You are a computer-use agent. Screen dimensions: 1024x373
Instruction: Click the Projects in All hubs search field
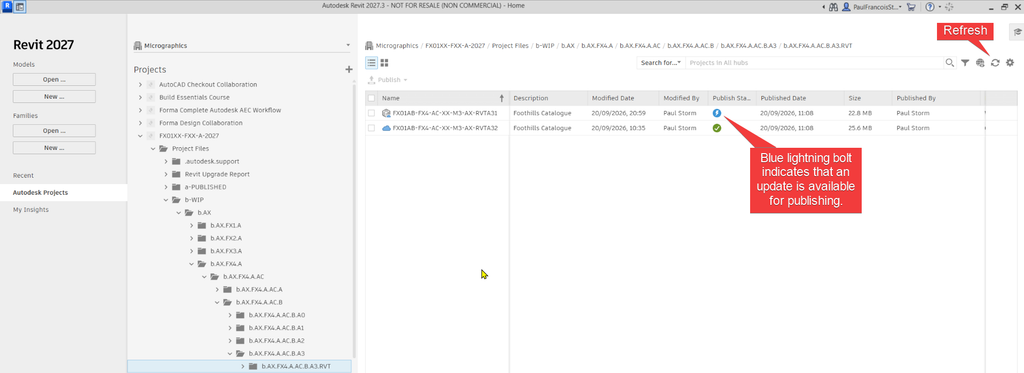[814, 63]
